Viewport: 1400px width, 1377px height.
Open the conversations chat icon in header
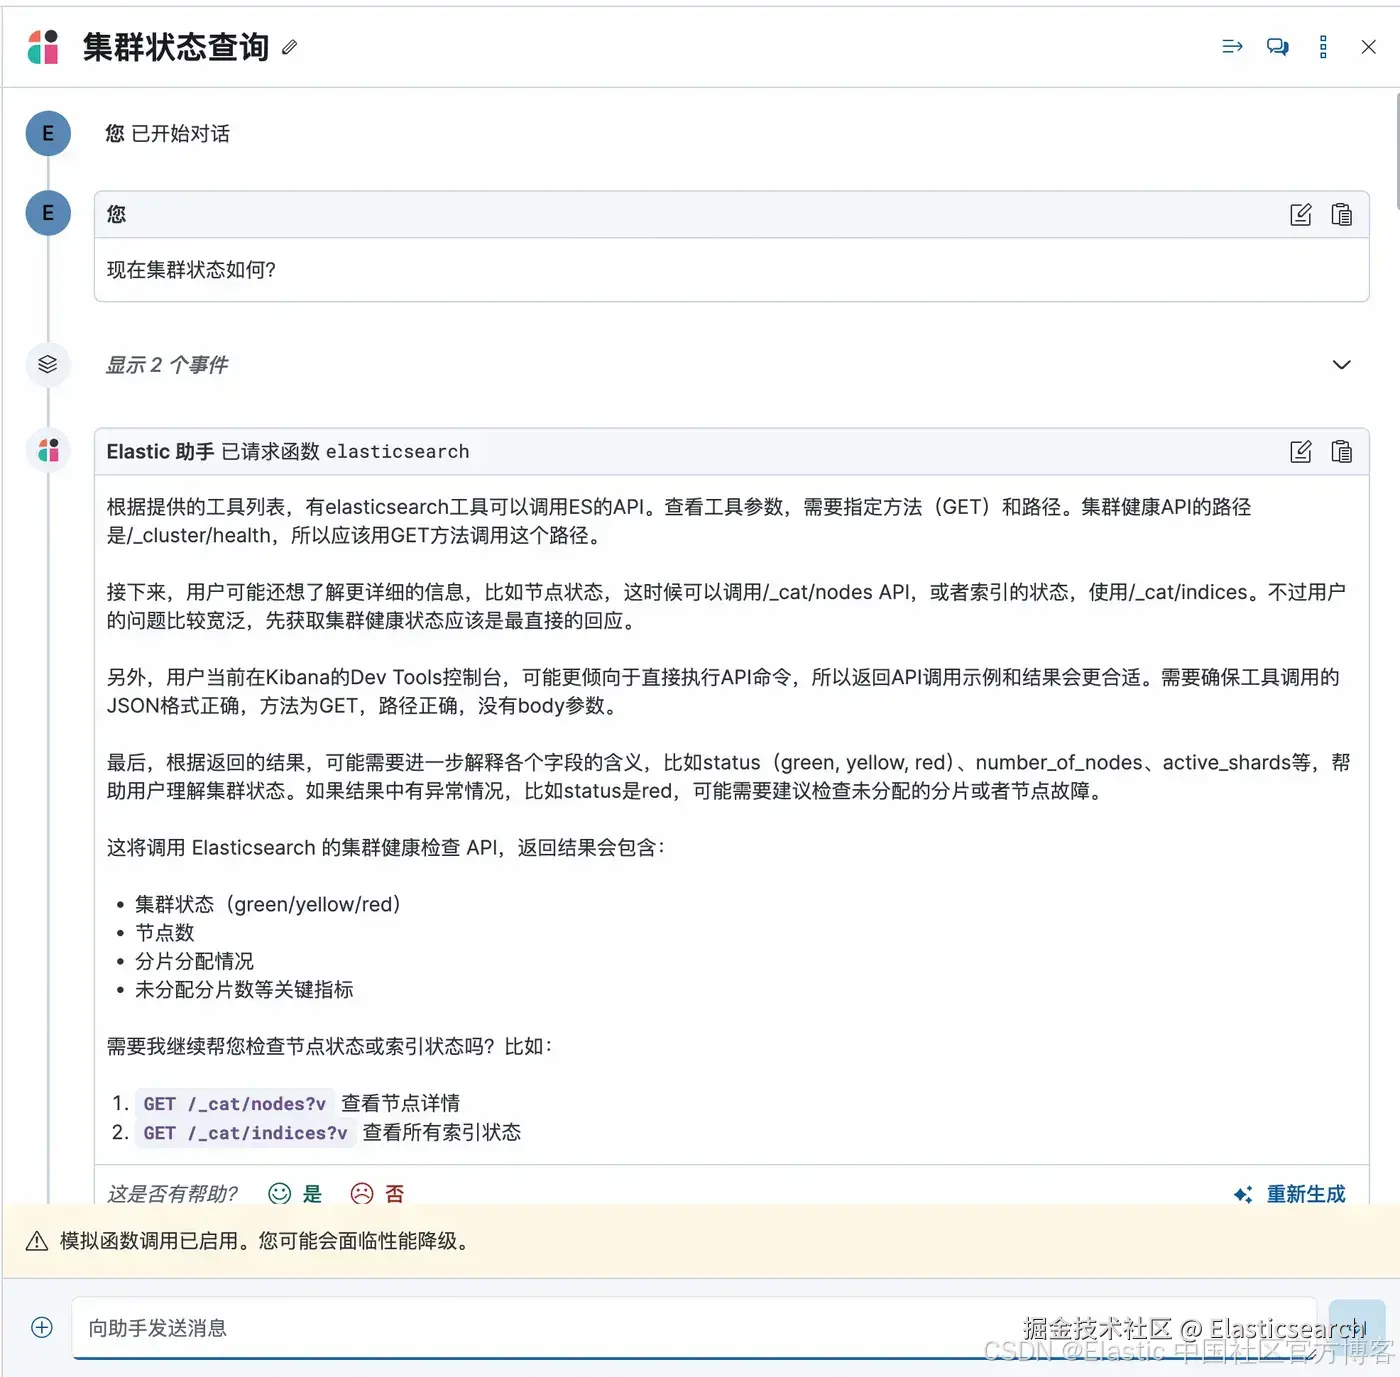pos(1277,47)
